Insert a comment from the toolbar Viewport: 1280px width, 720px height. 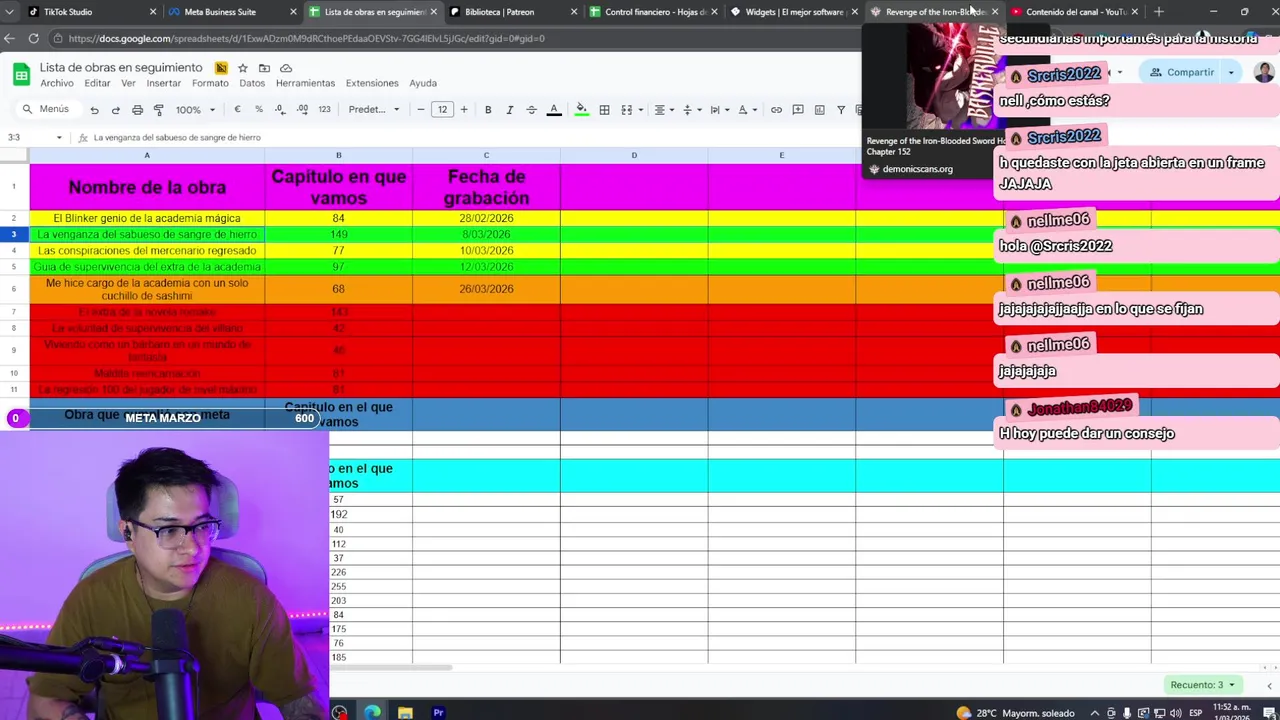click(x=798, y=110)
